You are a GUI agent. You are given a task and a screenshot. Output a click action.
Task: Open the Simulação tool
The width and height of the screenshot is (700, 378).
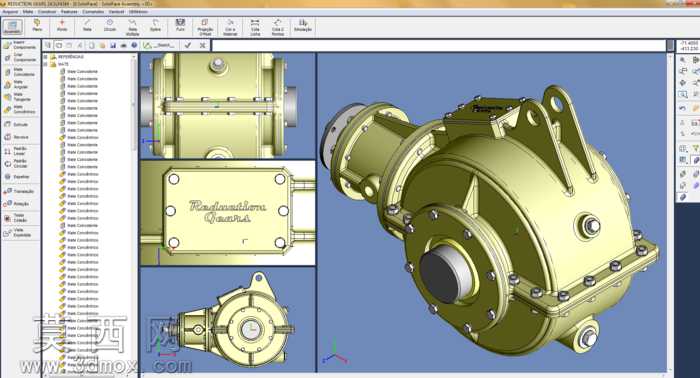coord(303,25)
